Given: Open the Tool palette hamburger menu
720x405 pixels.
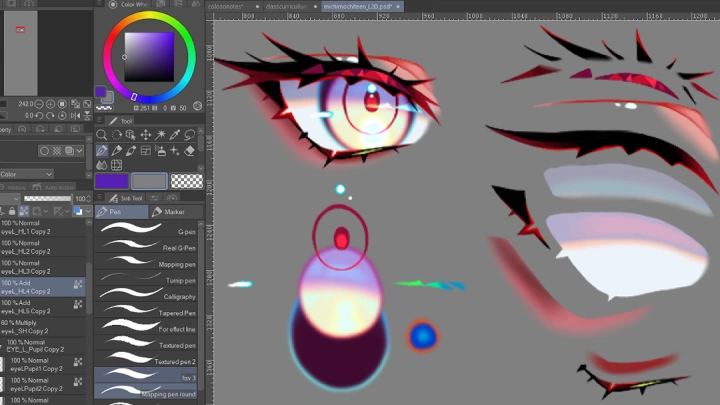Looking at the screenshot, I should click(99, 120).
